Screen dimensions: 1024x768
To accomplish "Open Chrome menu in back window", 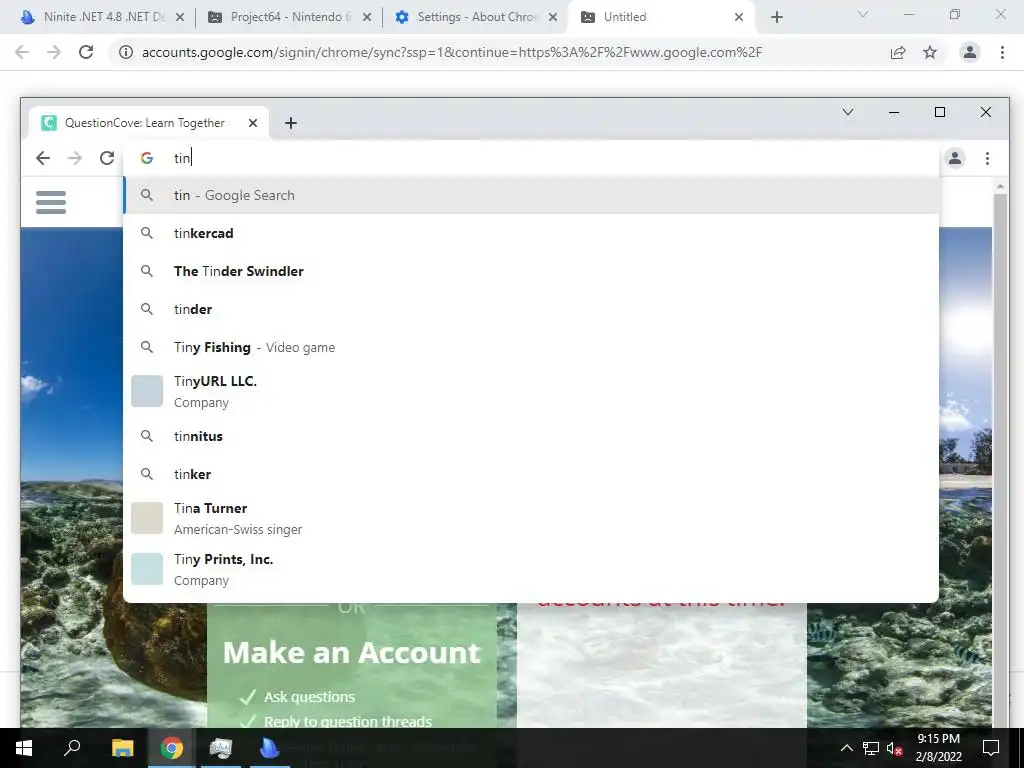I will tap(1002, 52).
